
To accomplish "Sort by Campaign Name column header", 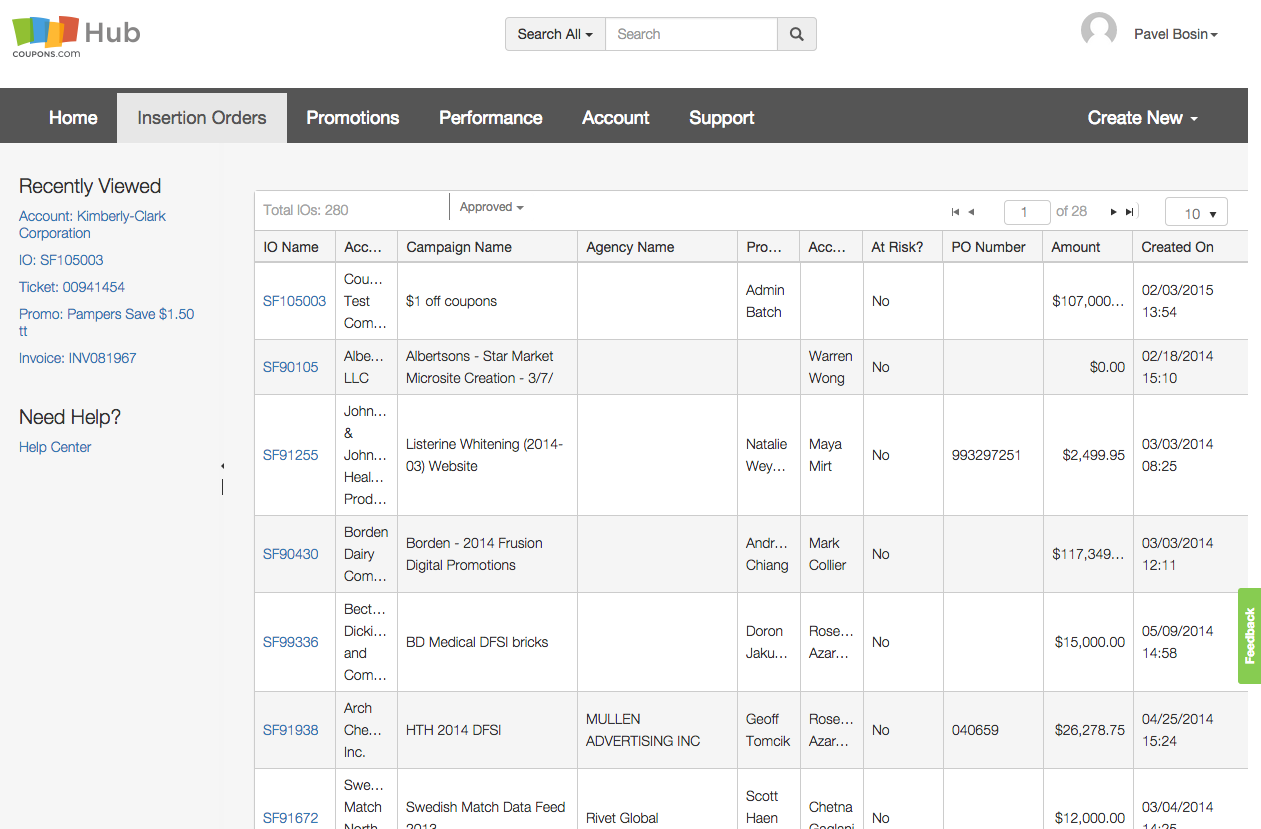I will (x=487, y=247).
